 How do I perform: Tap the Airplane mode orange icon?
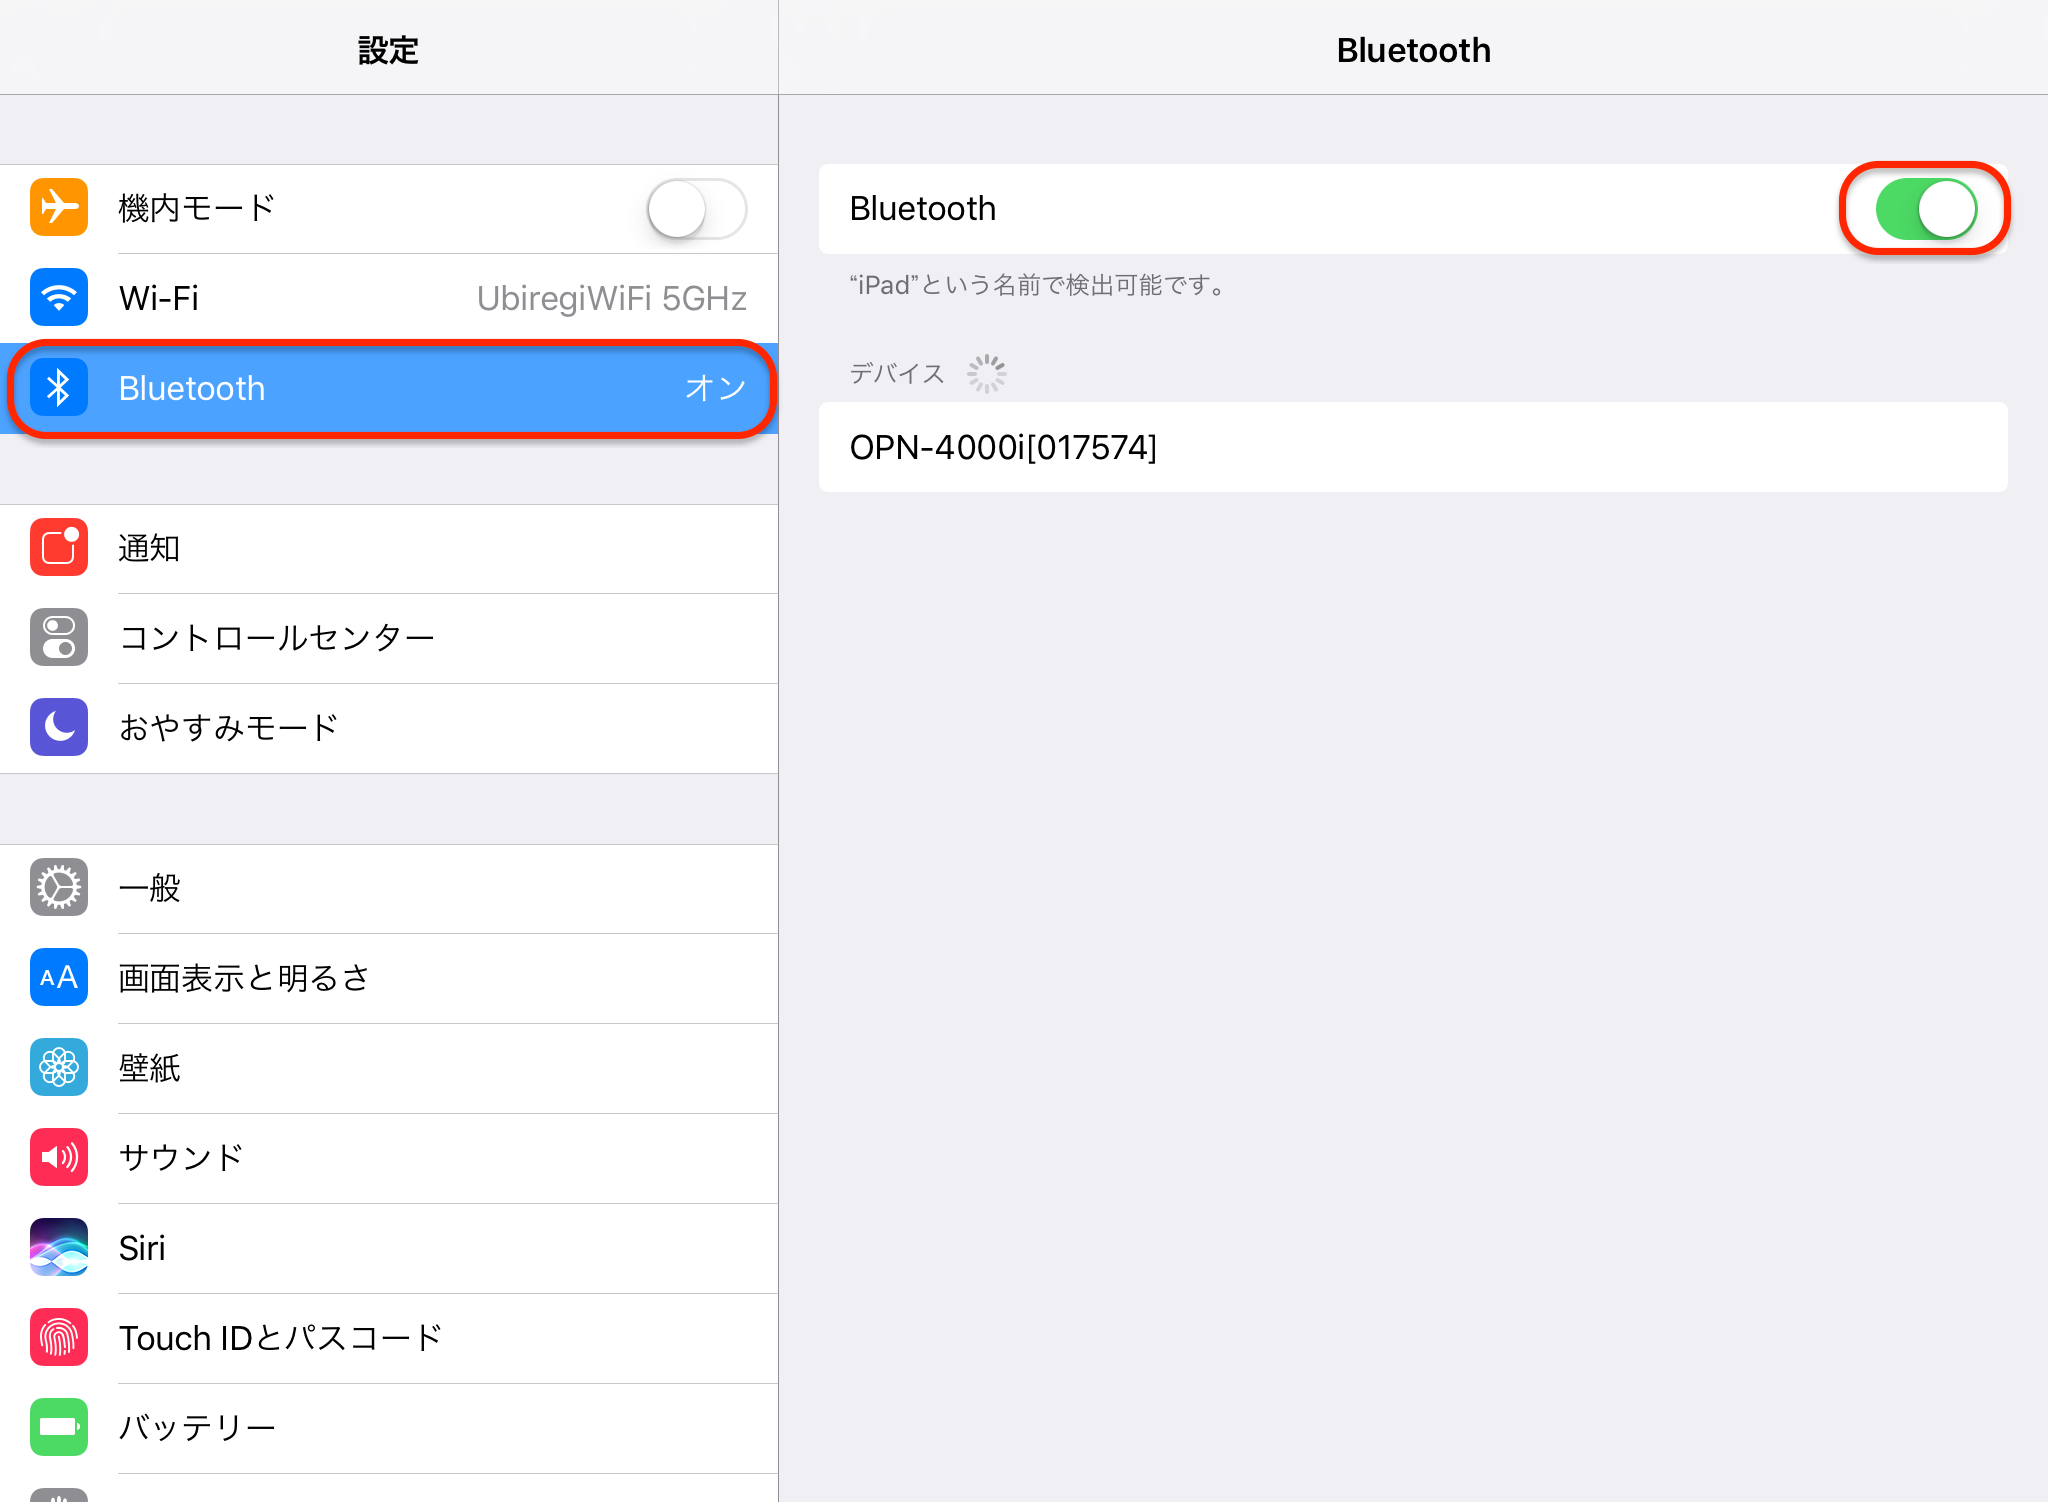coord(59,208)
